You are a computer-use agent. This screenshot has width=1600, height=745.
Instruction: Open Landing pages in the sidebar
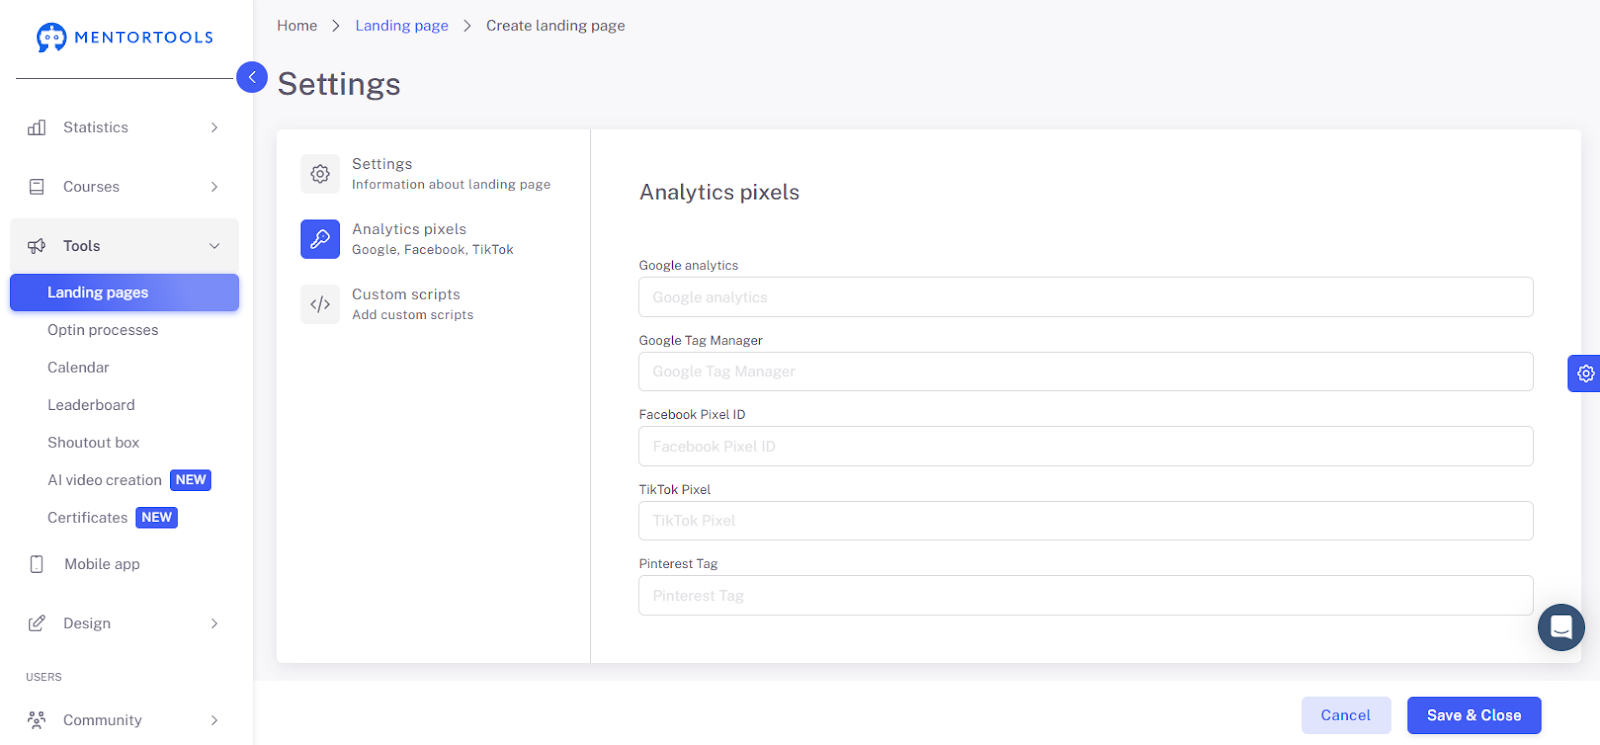[x=125, y=292]
